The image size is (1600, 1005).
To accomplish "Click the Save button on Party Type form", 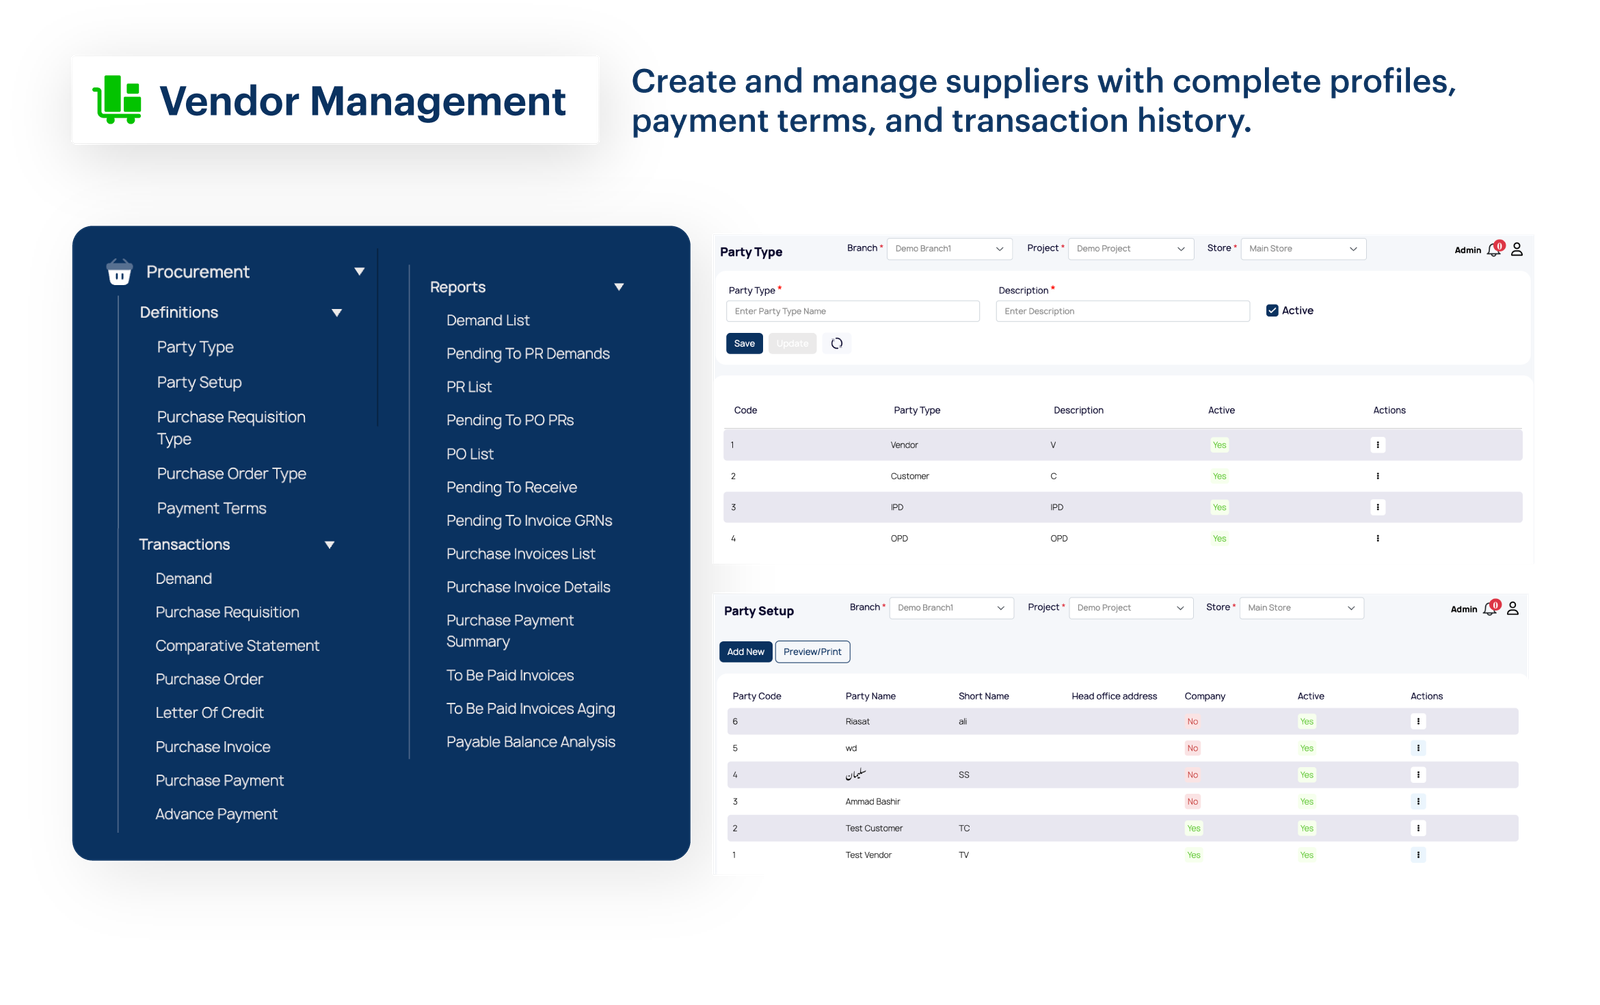I will (x=744, y=343).
